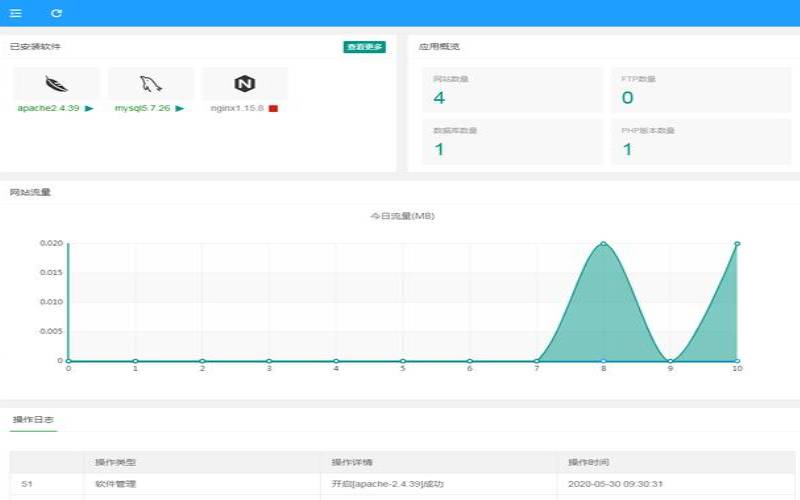Image resolution: width=800 pixels, height=500 pixels.
Task: Click the FTP数量 card showing 0
Action: [x=701, y=90]
